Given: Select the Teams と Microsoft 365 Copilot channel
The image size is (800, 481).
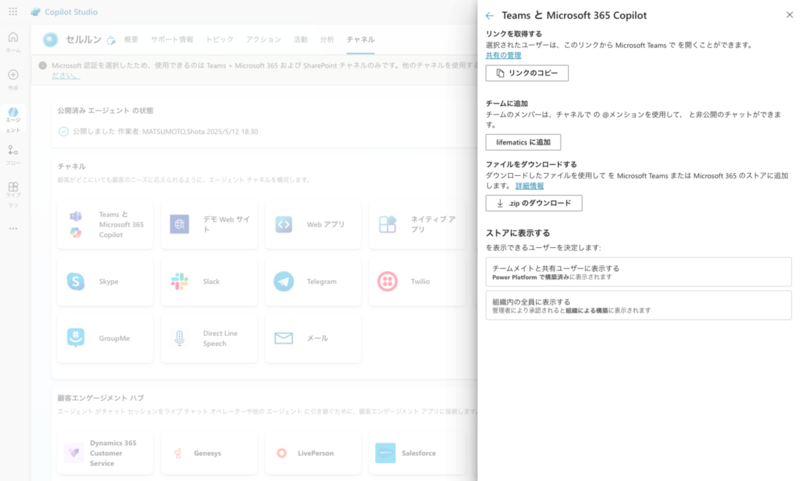Looking at the screenshot, I should click(105, 224).
